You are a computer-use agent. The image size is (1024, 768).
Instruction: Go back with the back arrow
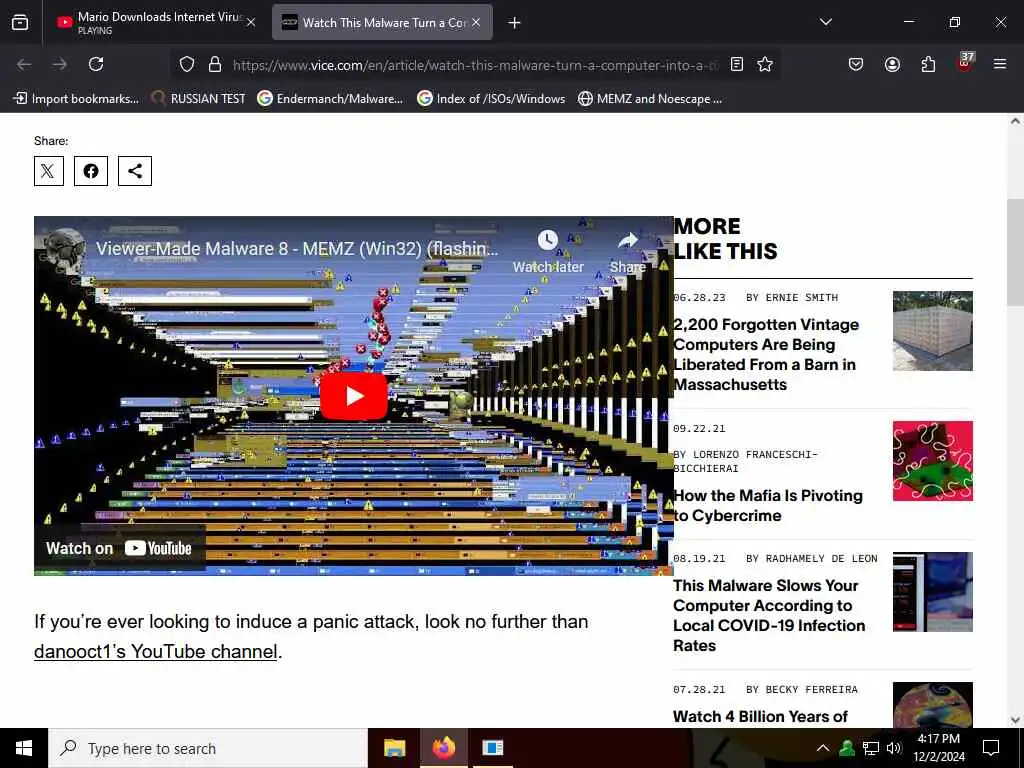point(24,64)
